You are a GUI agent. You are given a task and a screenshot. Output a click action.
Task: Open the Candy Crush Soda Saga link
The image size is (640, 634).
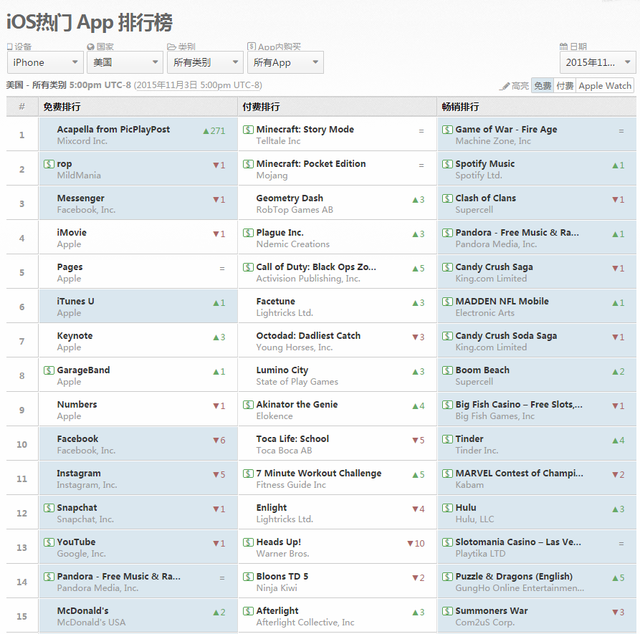click(x=506, y=336)
